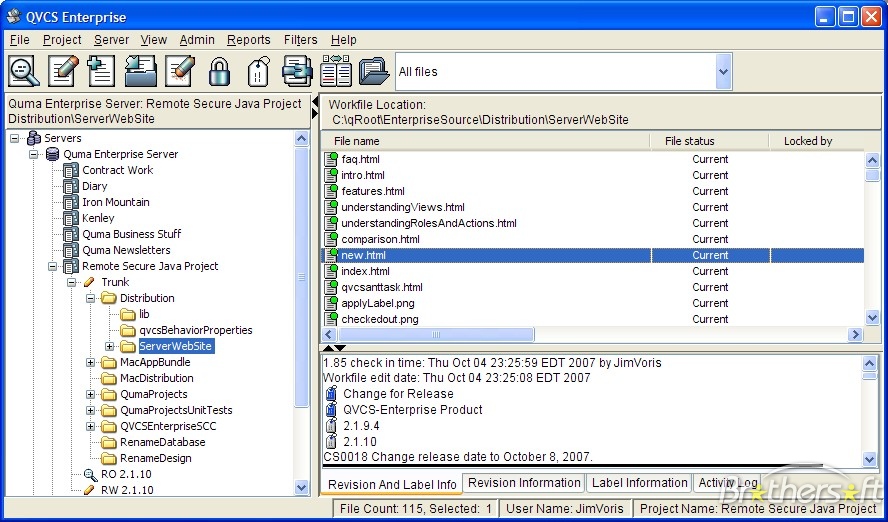Click the open folder toolbar icon

click(374, 71)
